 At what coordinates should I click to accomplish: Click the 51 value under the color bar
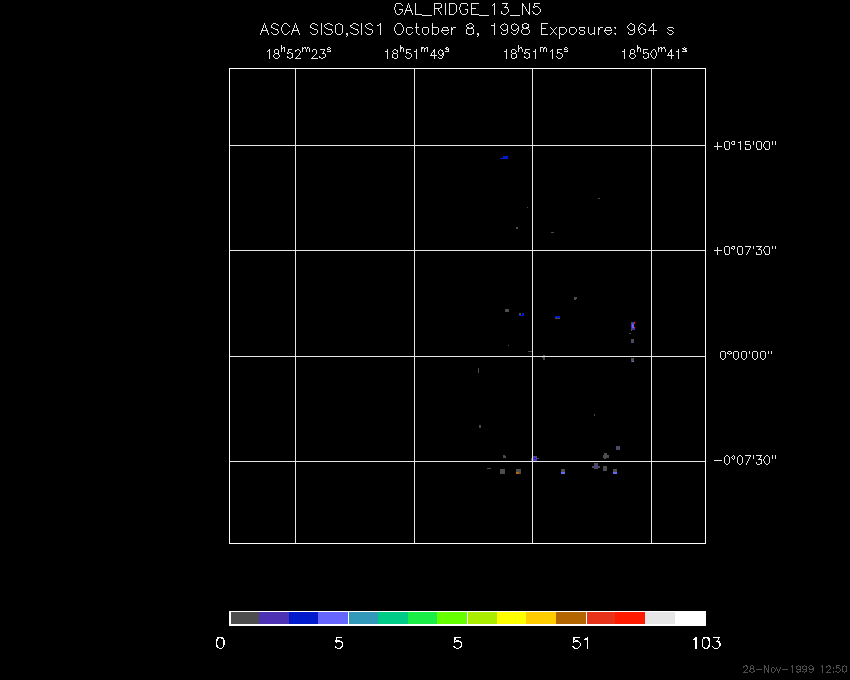tap(581, 643)
